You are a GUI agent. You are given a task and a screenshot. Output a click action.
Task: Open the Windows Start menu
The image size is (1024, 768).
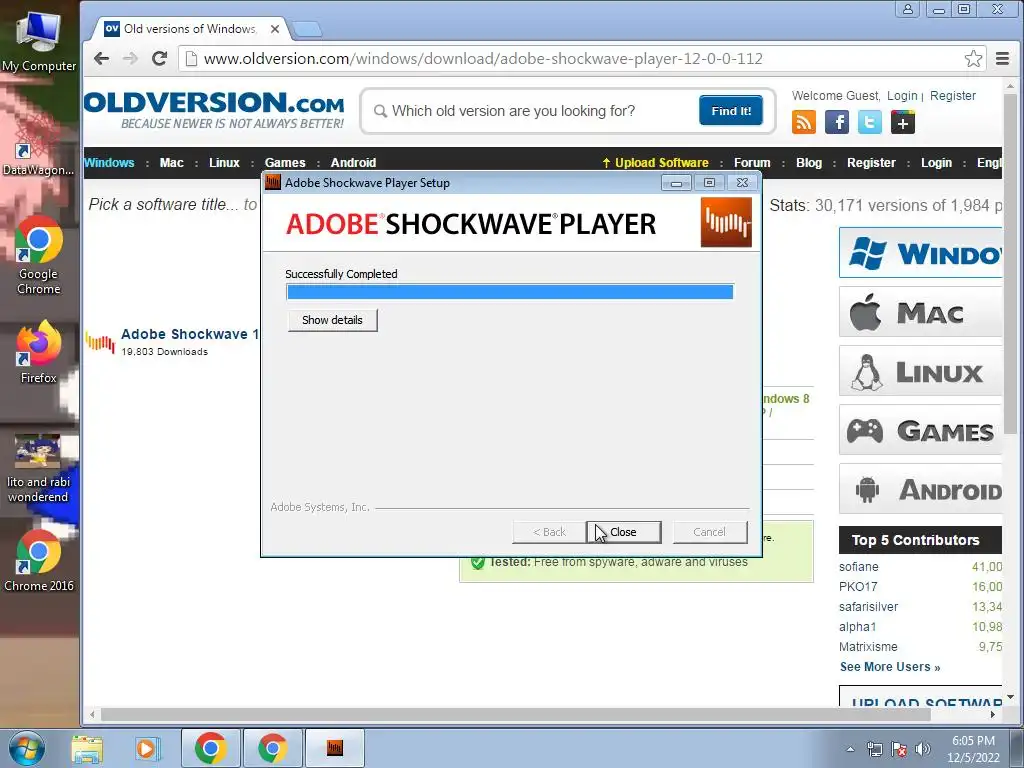[27, 748]
